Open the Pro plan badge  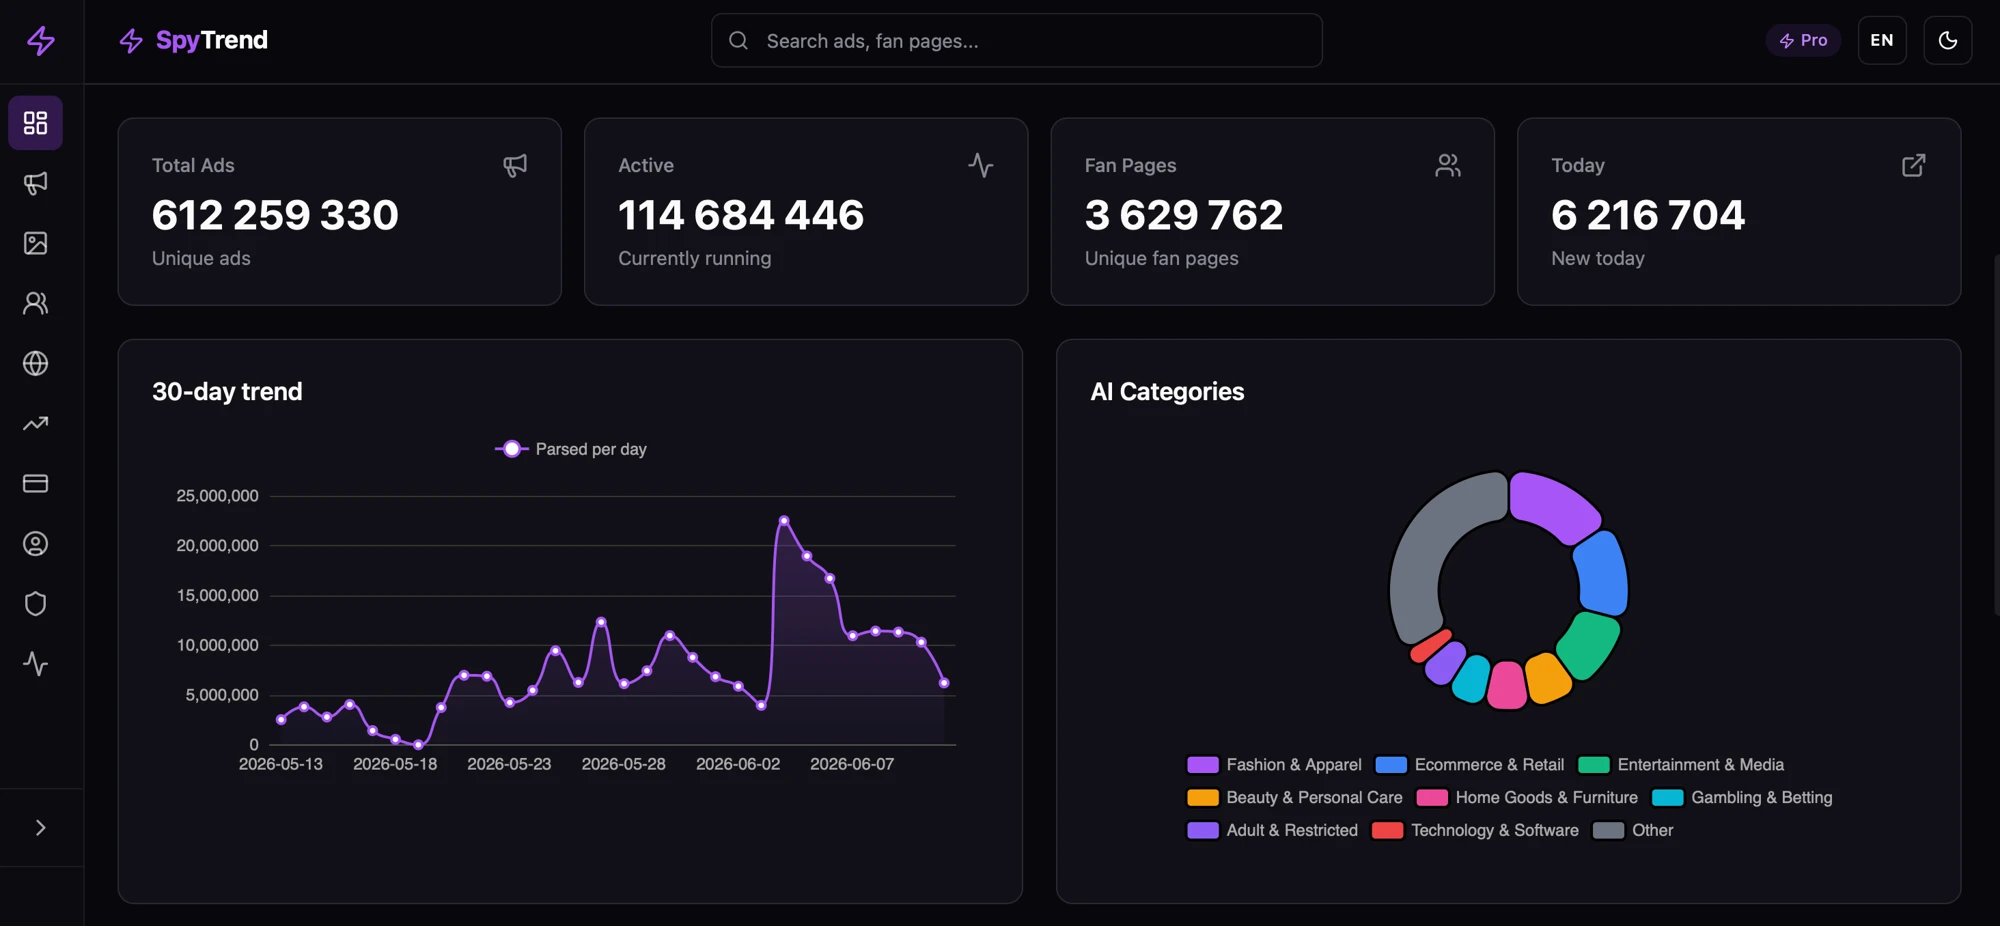point(1803,40)
